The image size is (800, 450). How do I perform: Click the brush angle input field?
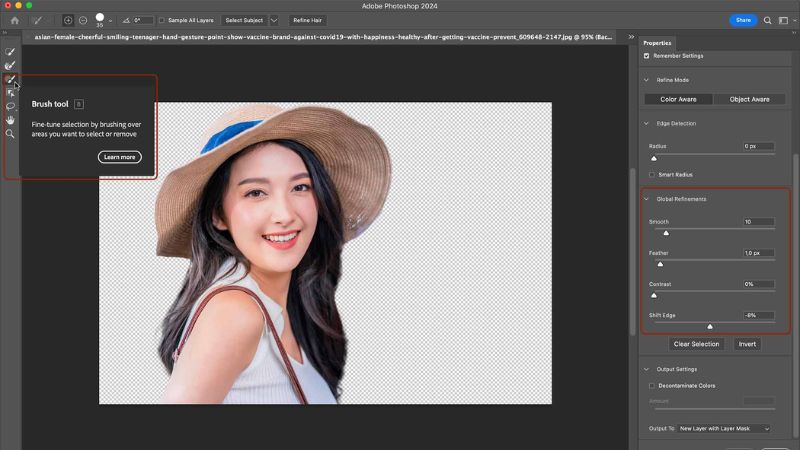[x=142, y=20]
